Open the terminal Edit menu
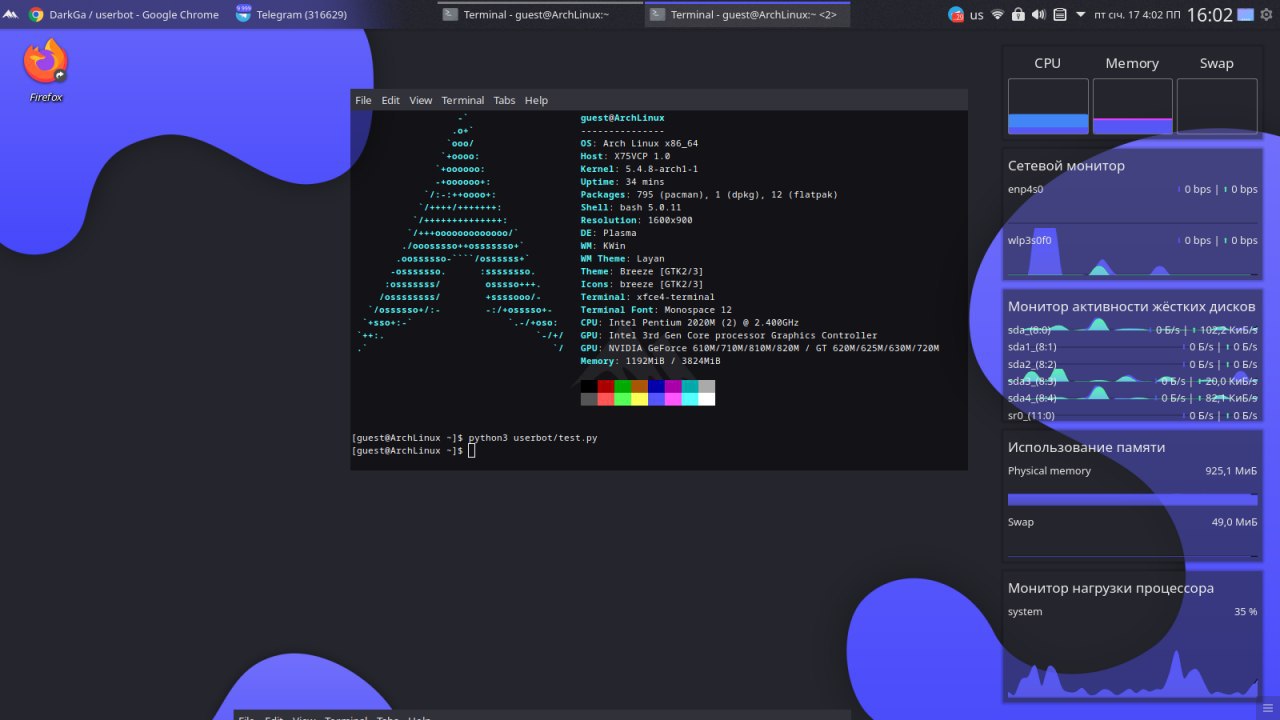 pos(390,100)
